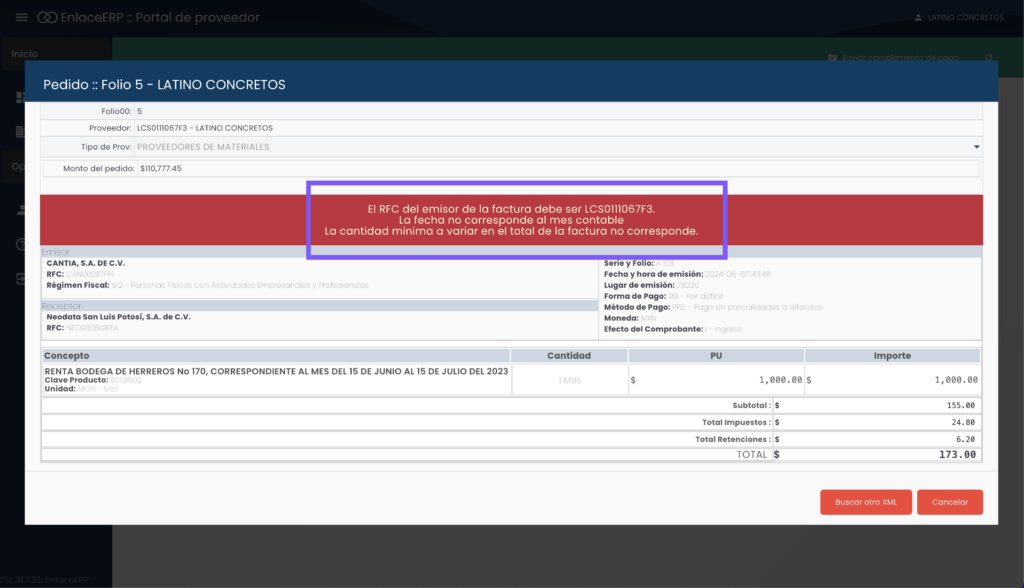Click the Clave Producto line
Viewport: 1024px width, 588px height.
pyautogui.click(x=93, y=380)
